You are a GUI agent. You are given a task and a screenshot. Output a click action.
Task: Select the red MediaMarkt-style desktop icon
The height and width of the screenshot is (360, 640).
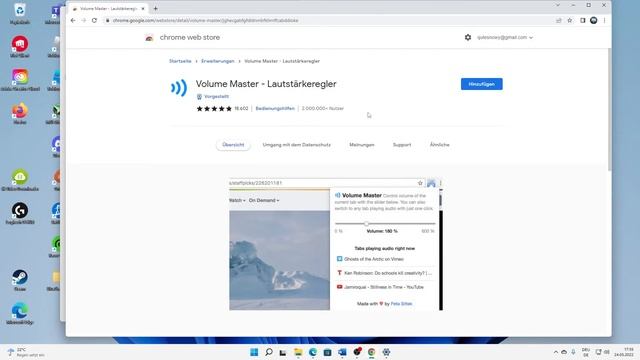(x=20, y=47)
